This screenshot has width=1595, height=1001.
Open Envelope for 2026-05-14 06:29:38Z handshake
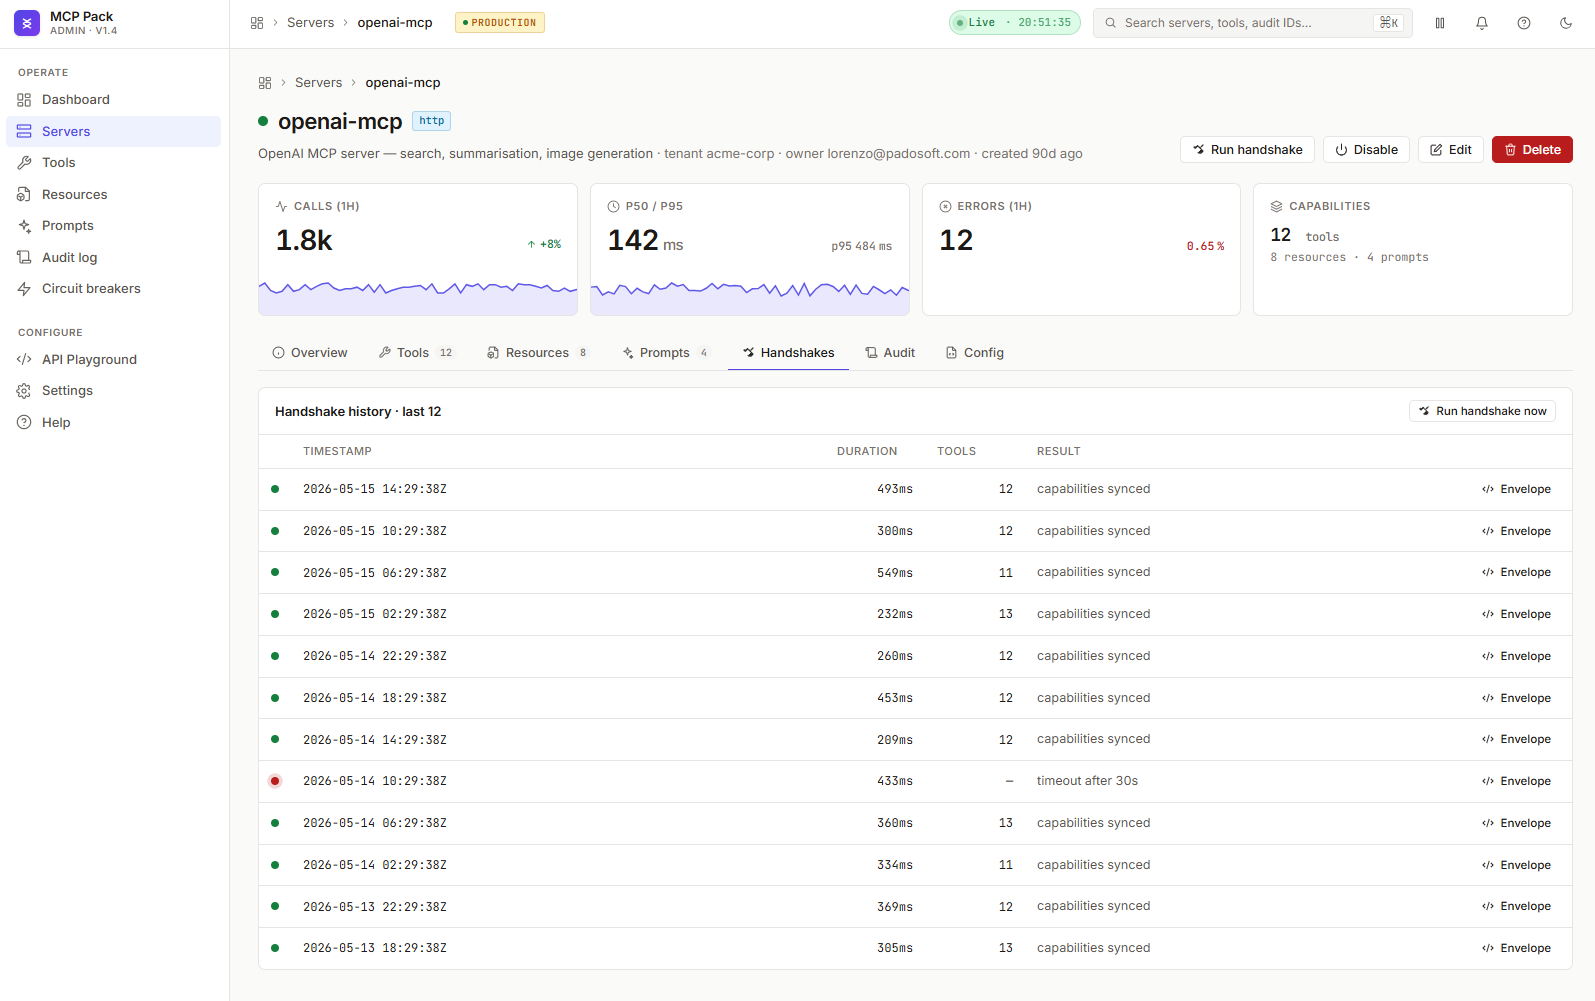click(x=1516, y=824)
